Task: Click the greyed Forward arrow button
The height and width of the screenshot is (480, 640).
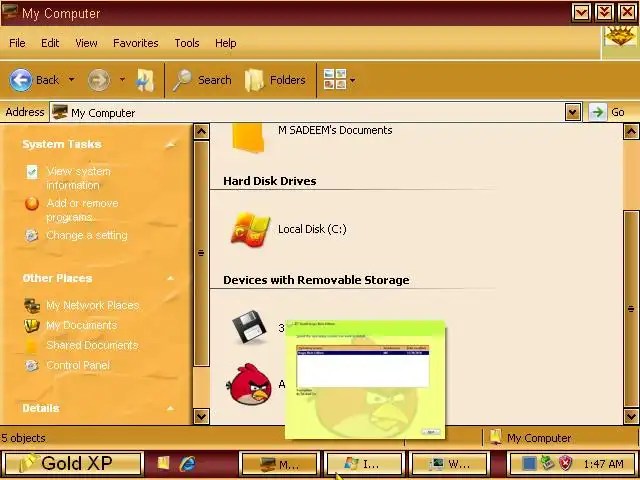Action: pyautogui.click(x=99, y=80)
